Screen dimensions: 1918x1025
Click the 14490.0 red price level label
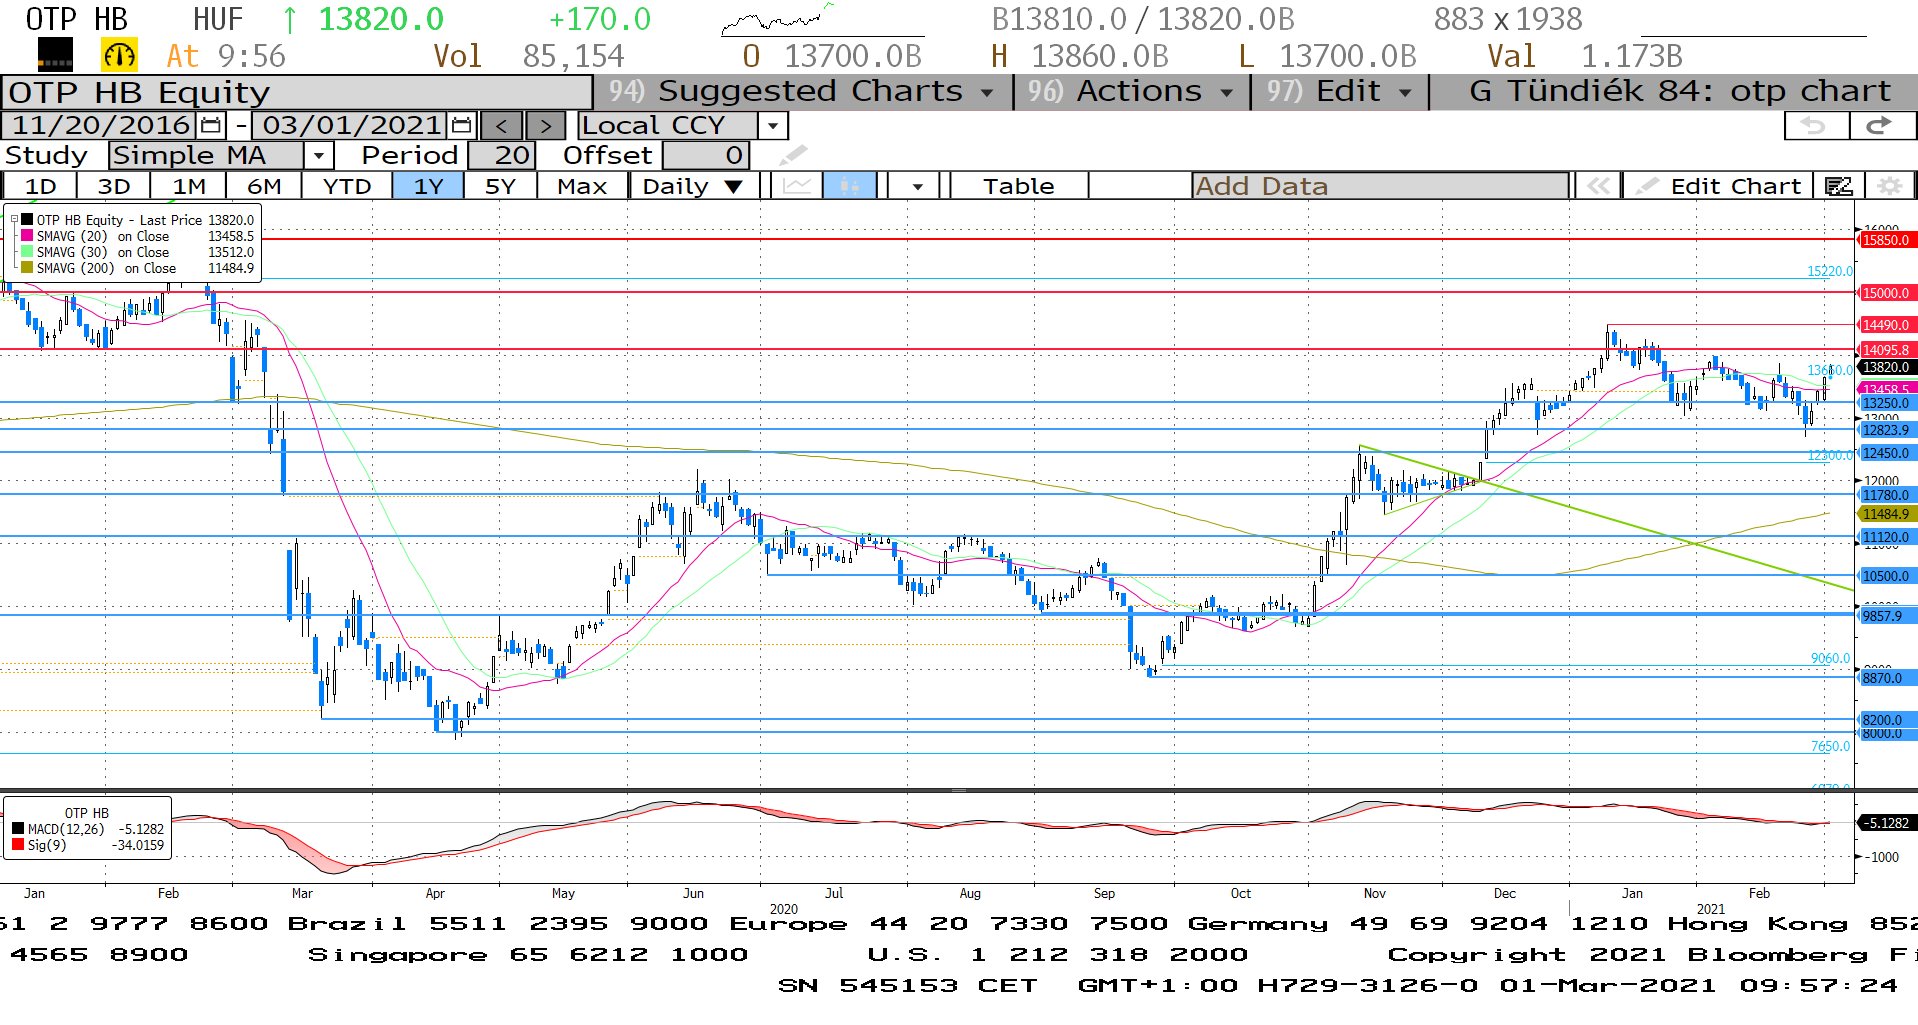[x=1885, y=325]
